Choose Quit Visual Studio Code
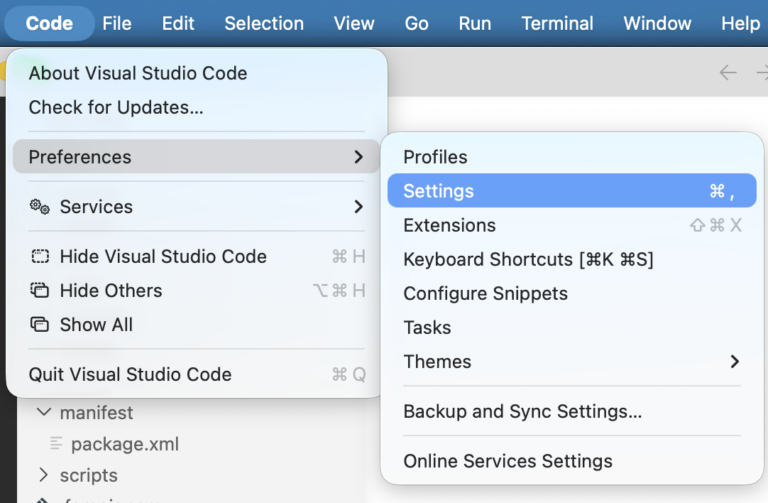This screenshot has height=503, width=768. tap(196, 375)
